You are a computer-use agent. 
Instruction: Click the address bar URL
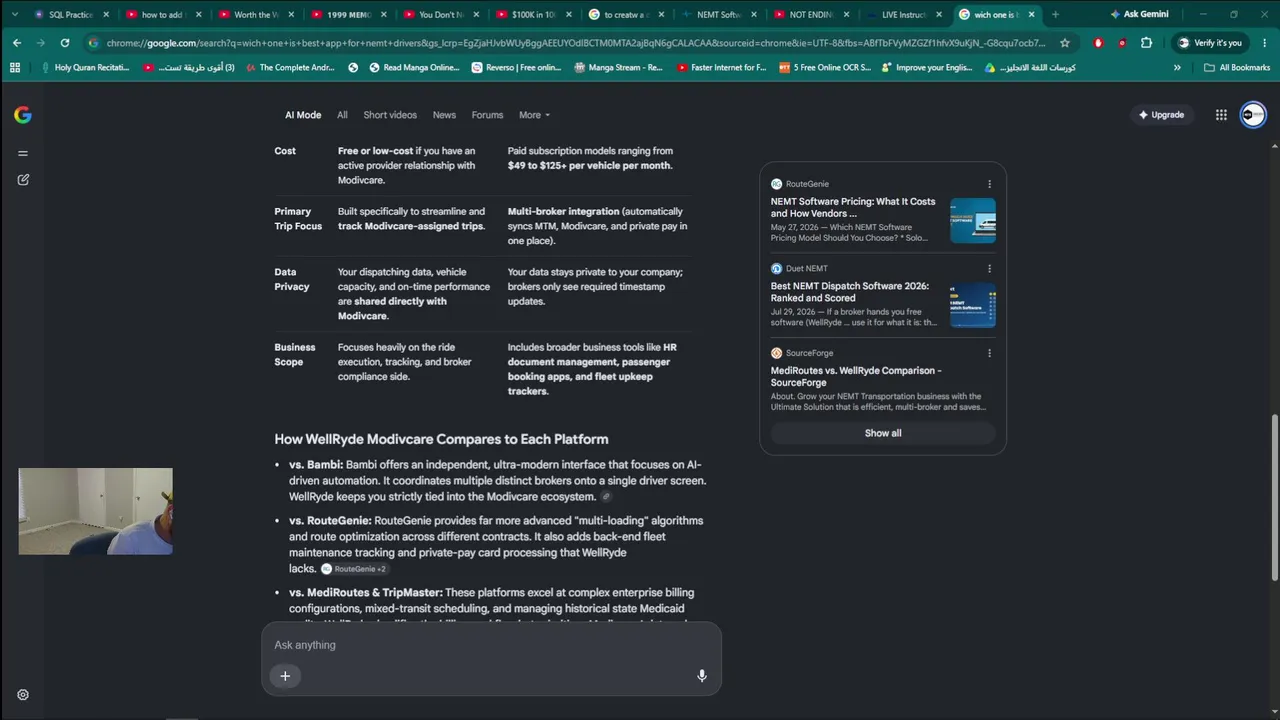(x=576, y=43)
